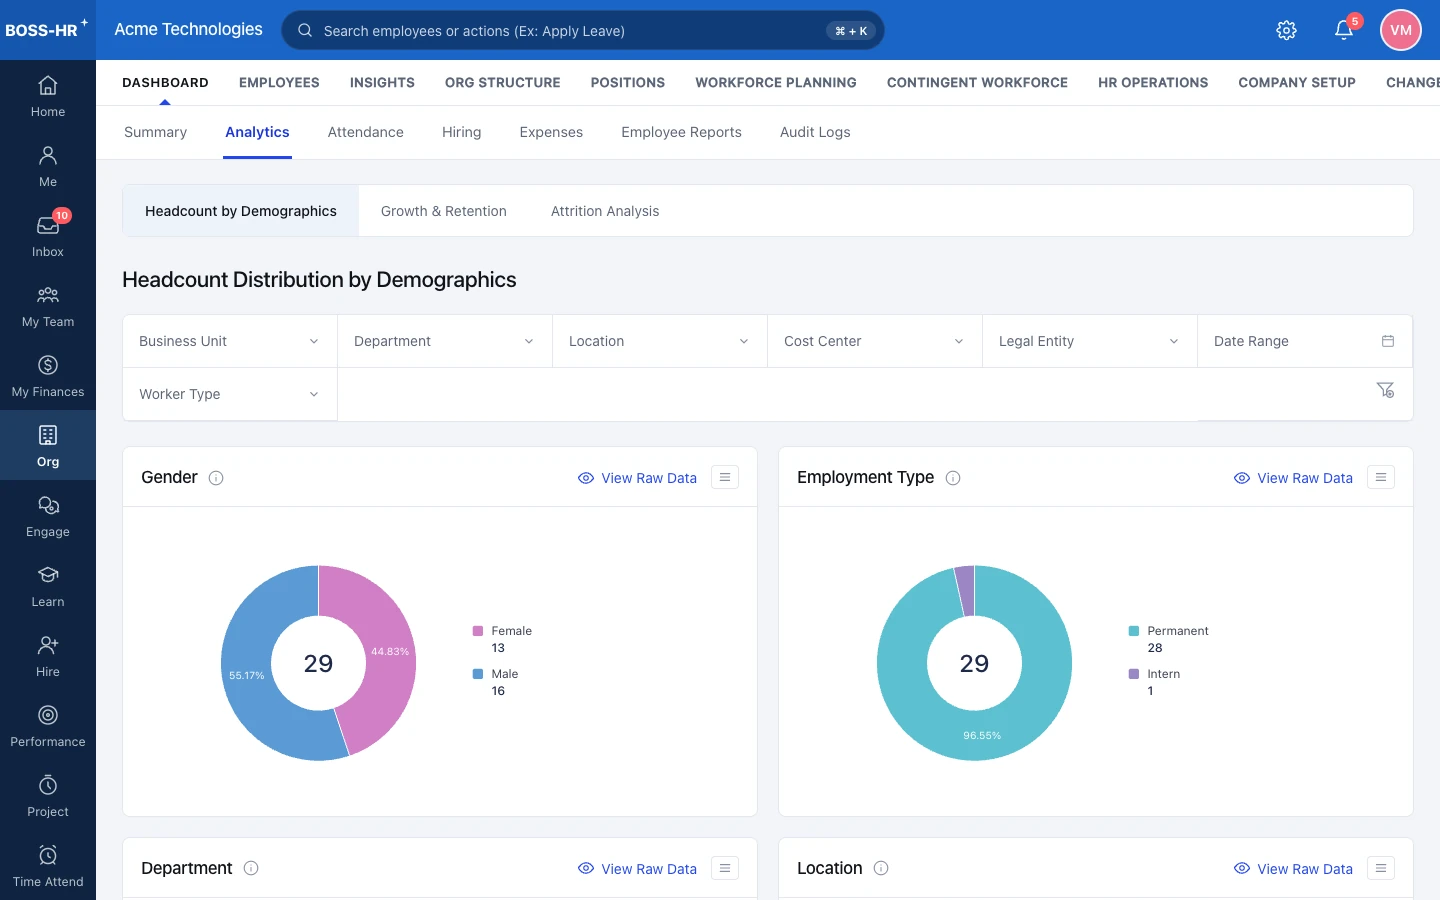
Task: Open My Finances section
Action: click(48, 377)
